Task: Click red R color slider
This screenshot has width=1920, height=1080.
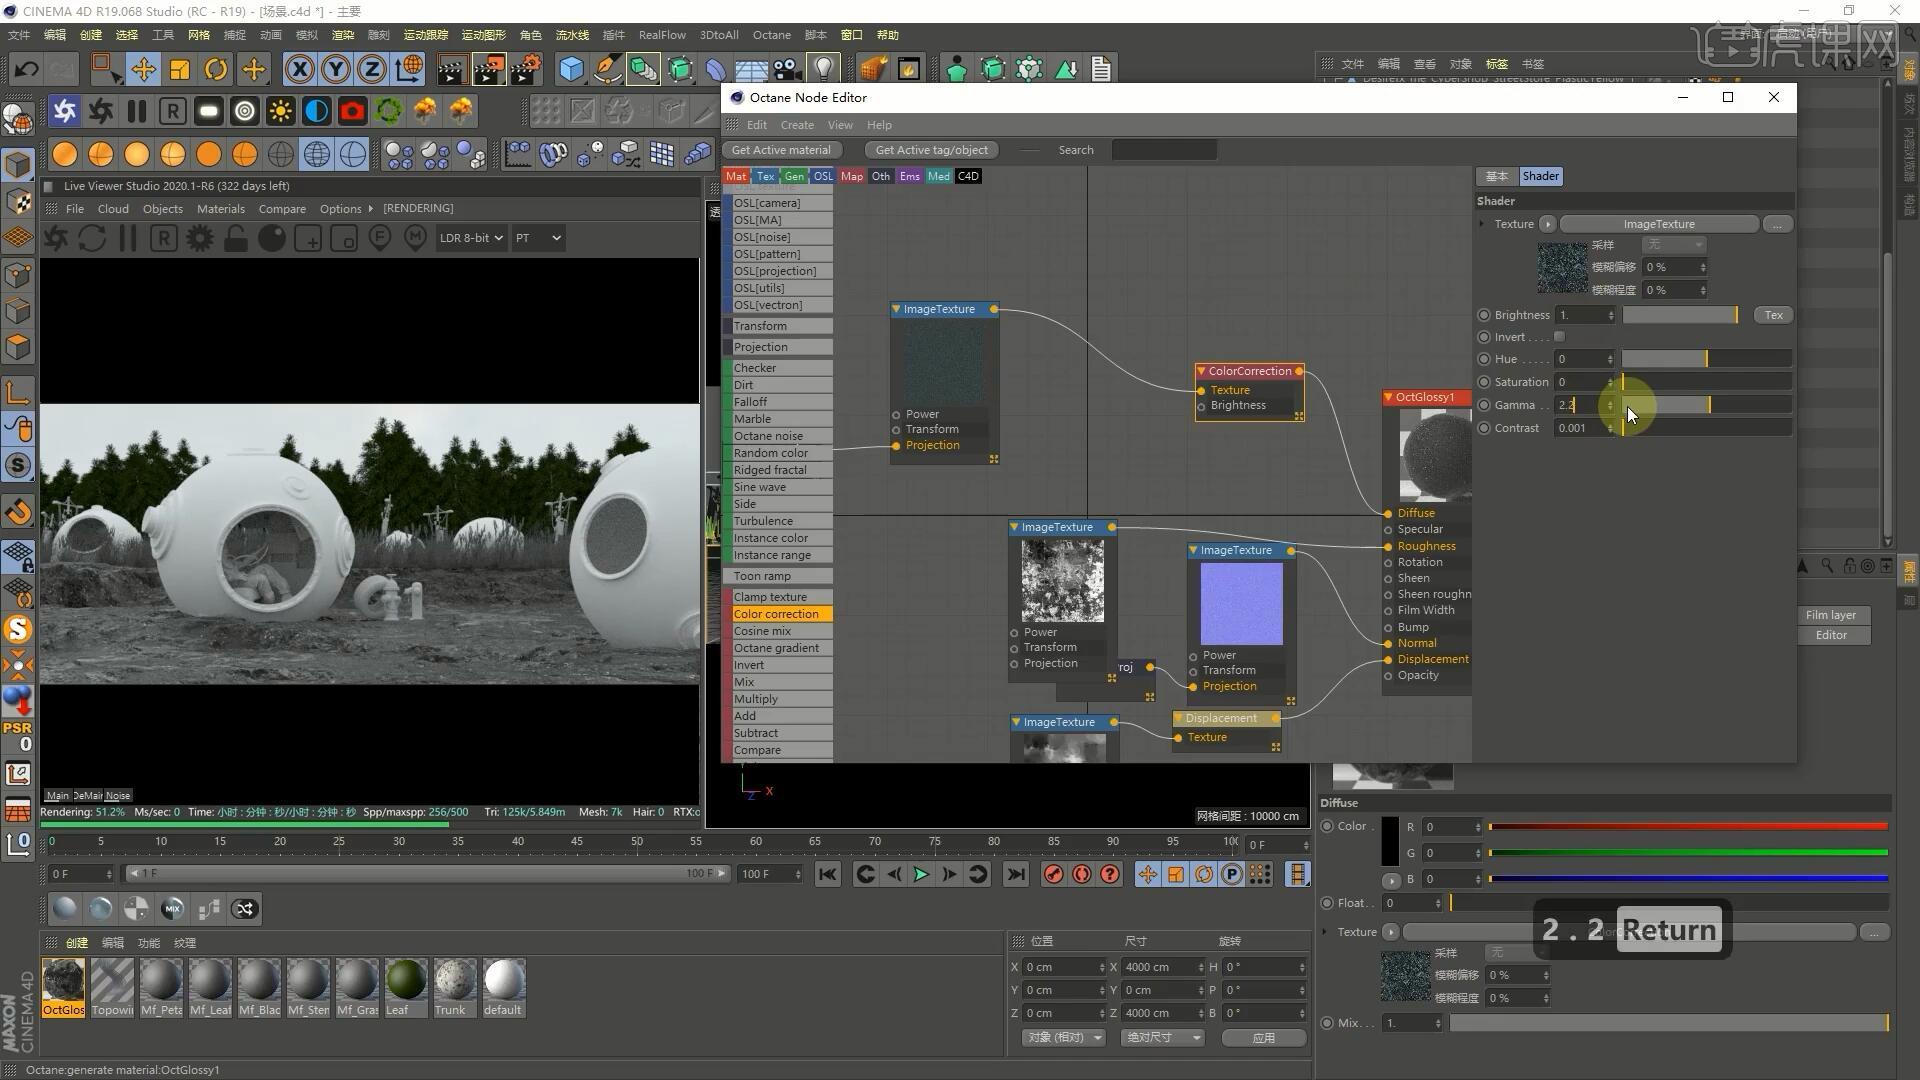Action: click(x=1688, y=827)
